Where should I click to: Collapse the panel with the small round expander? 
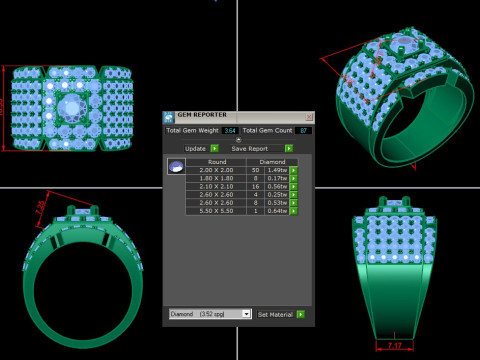tap(238, 139)
